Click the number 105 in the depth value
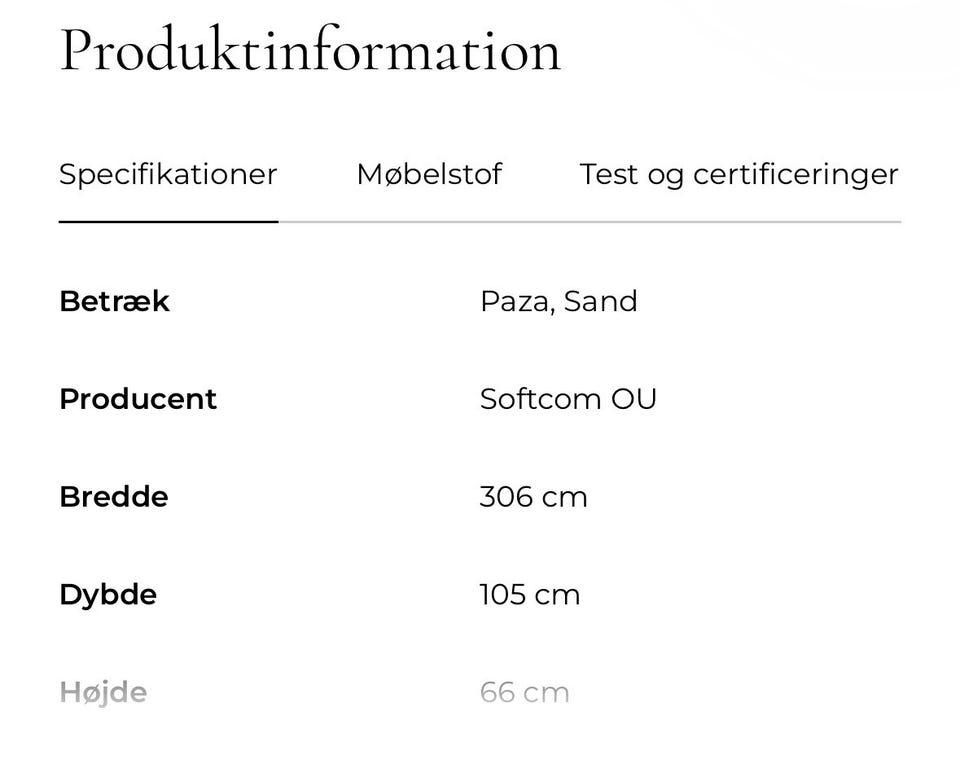The width and height of the screenshot is (960, 782). click(x=502, y=595)
